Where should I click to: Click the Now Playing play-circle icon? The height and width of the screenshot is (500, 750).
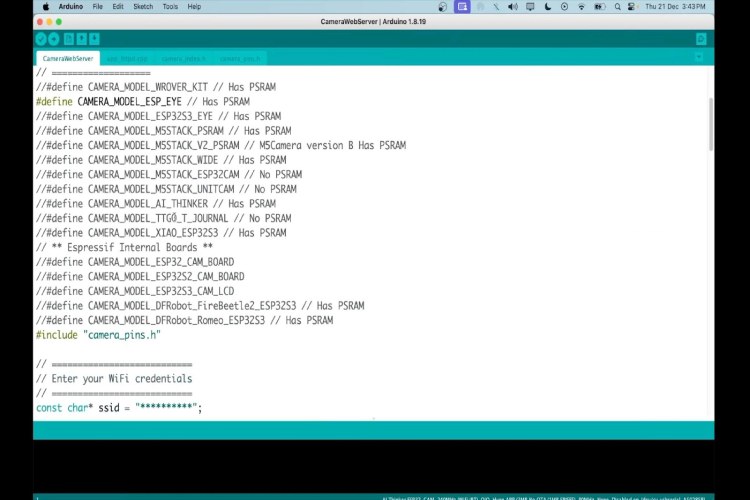(564, 7)
